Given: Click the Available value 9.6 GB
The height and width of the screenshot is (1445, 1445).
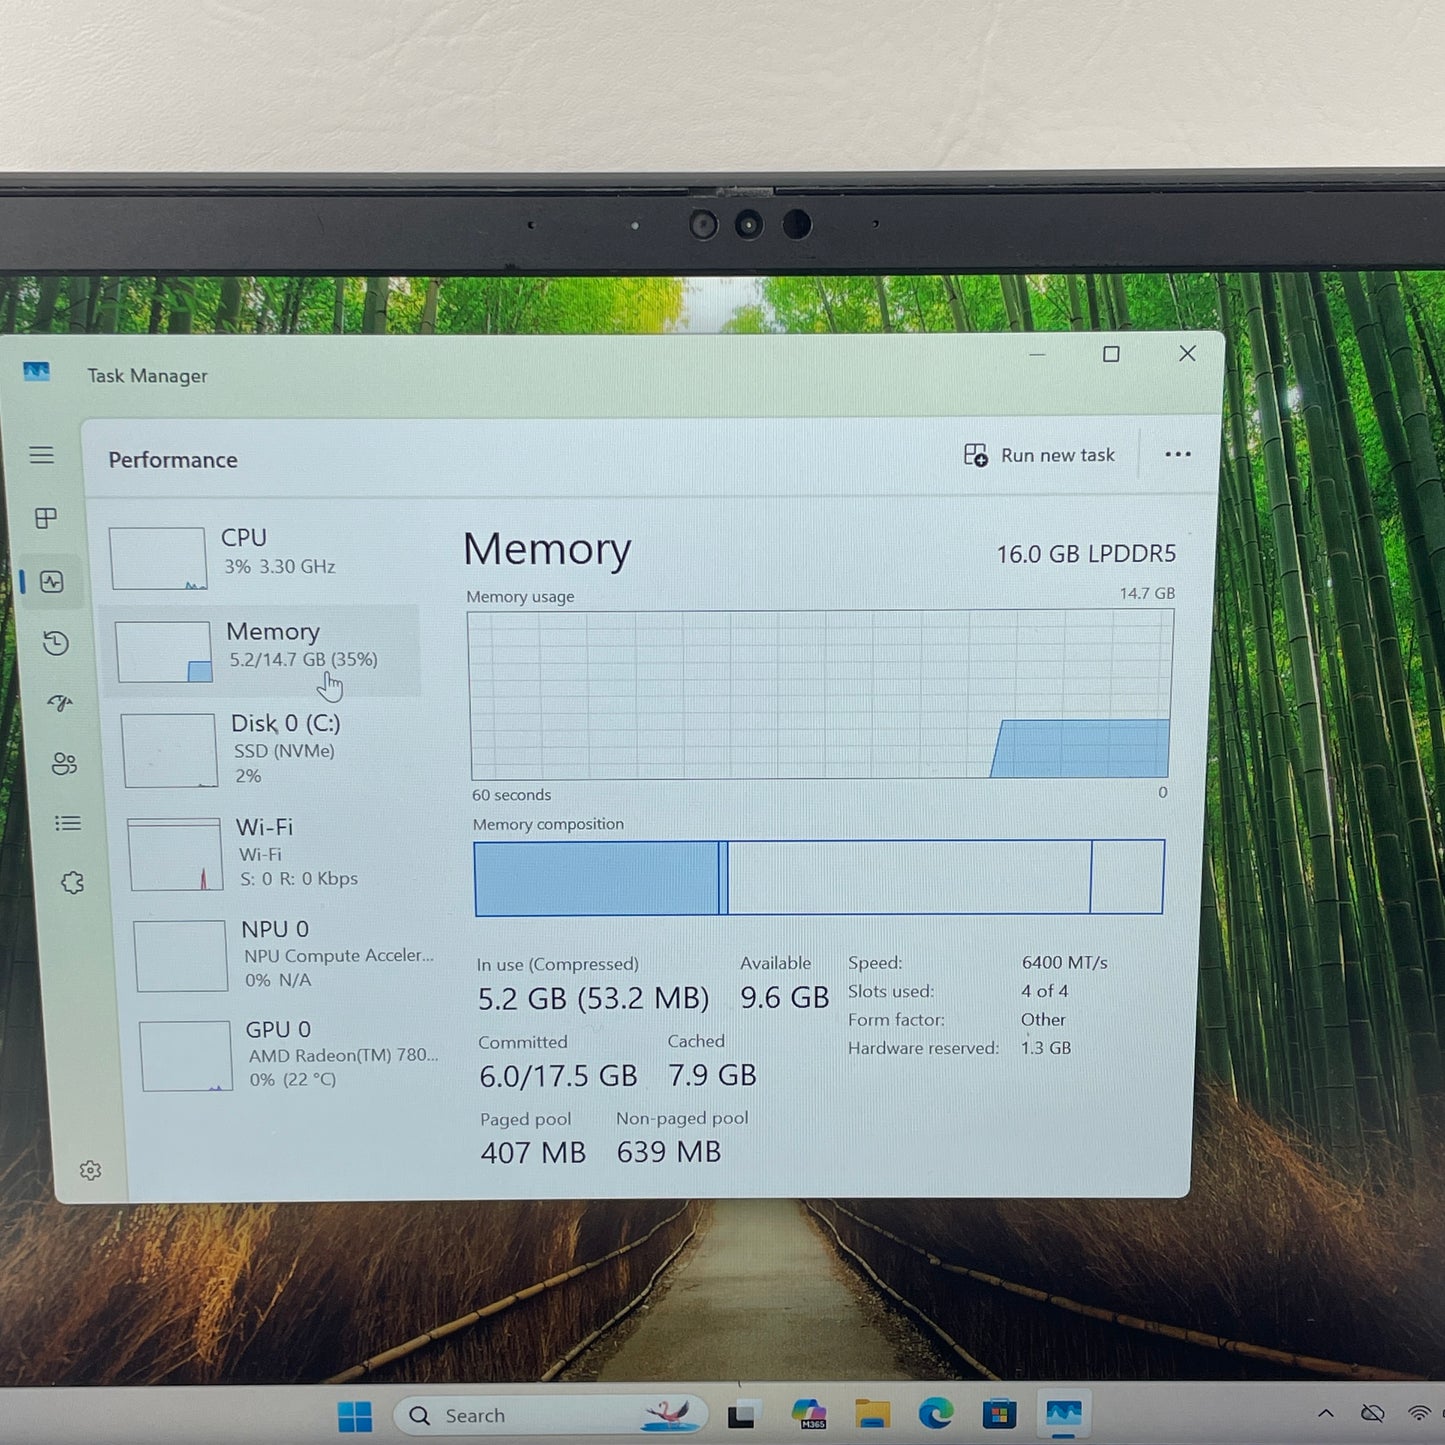Looking at the screenshot, I should [784, 997].
